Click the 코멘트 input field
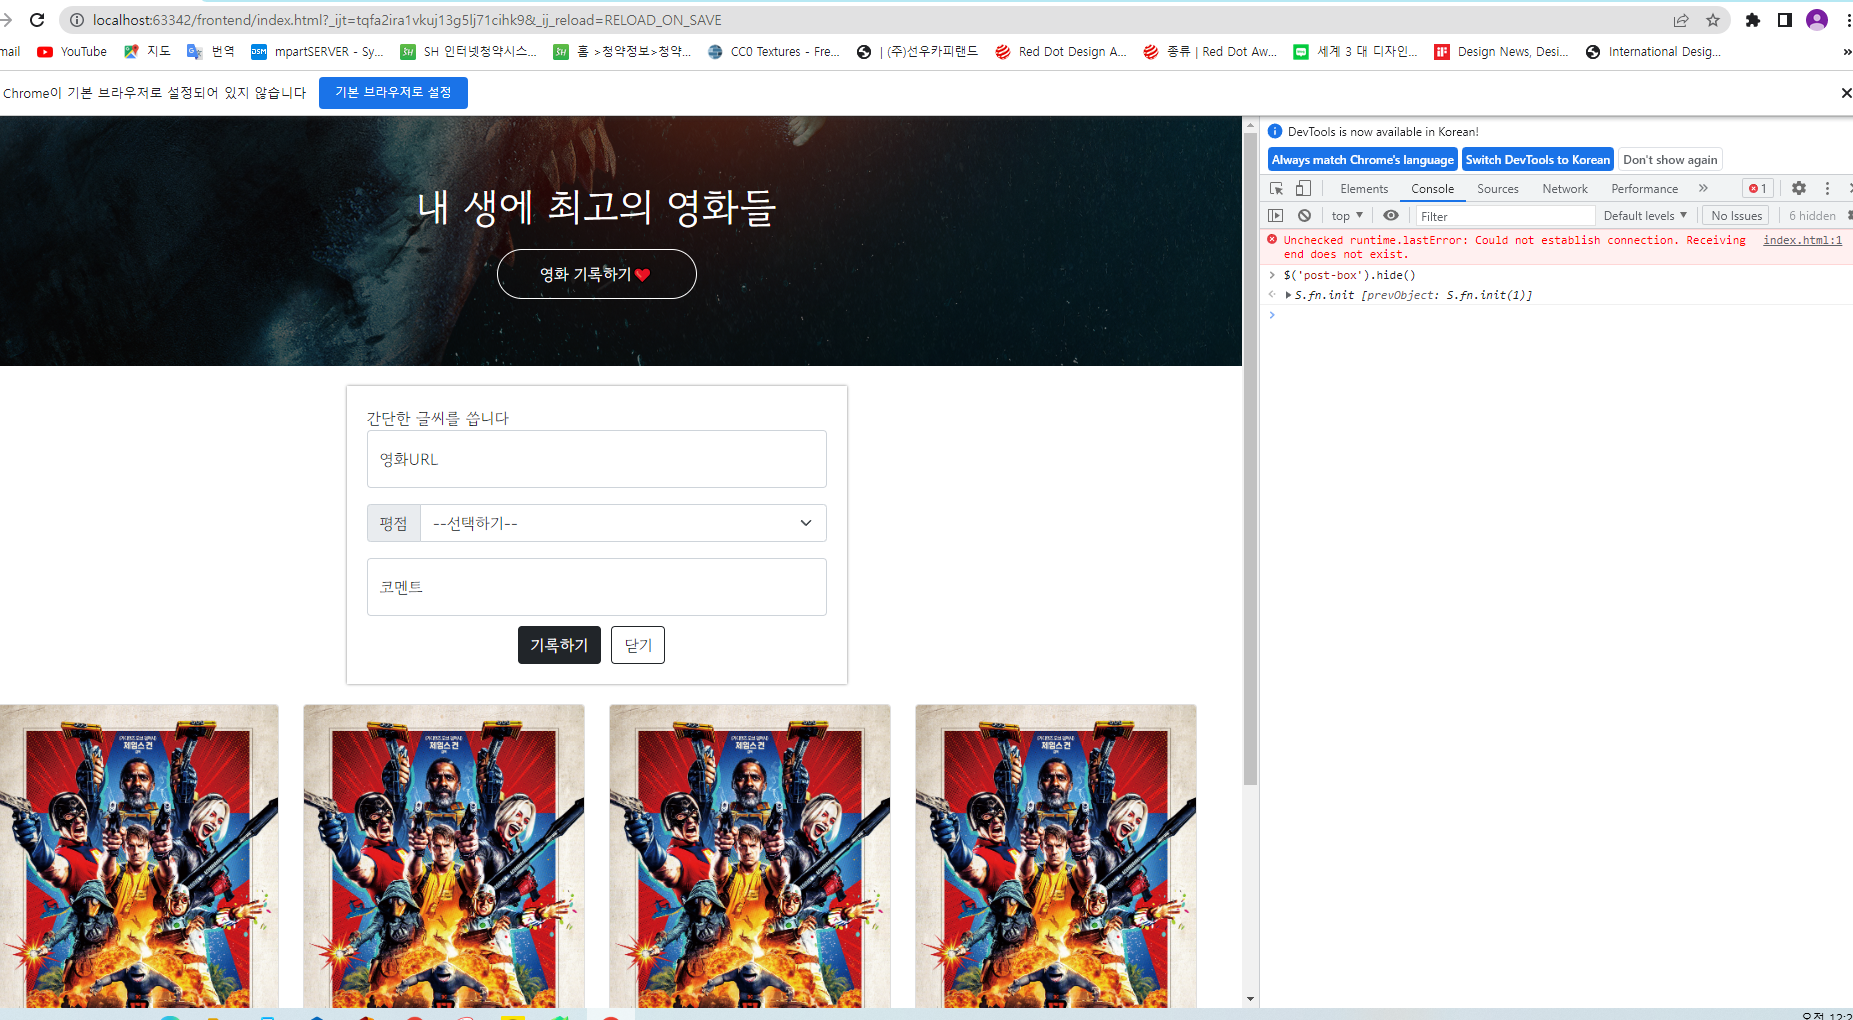The width and height of the screenshot is (1853, 1020). point(596,587)
